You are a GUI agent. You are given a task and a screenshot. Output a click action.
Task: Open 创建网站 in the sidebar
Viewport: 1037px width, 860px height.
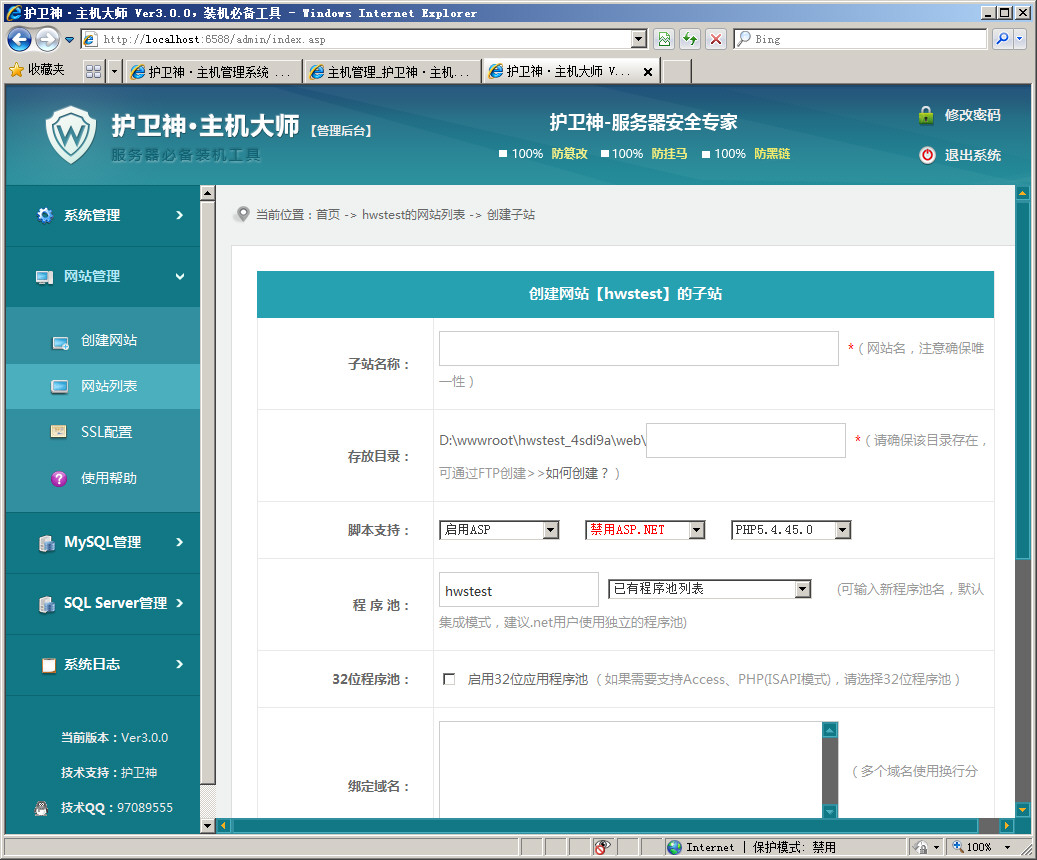coord(108,341)
